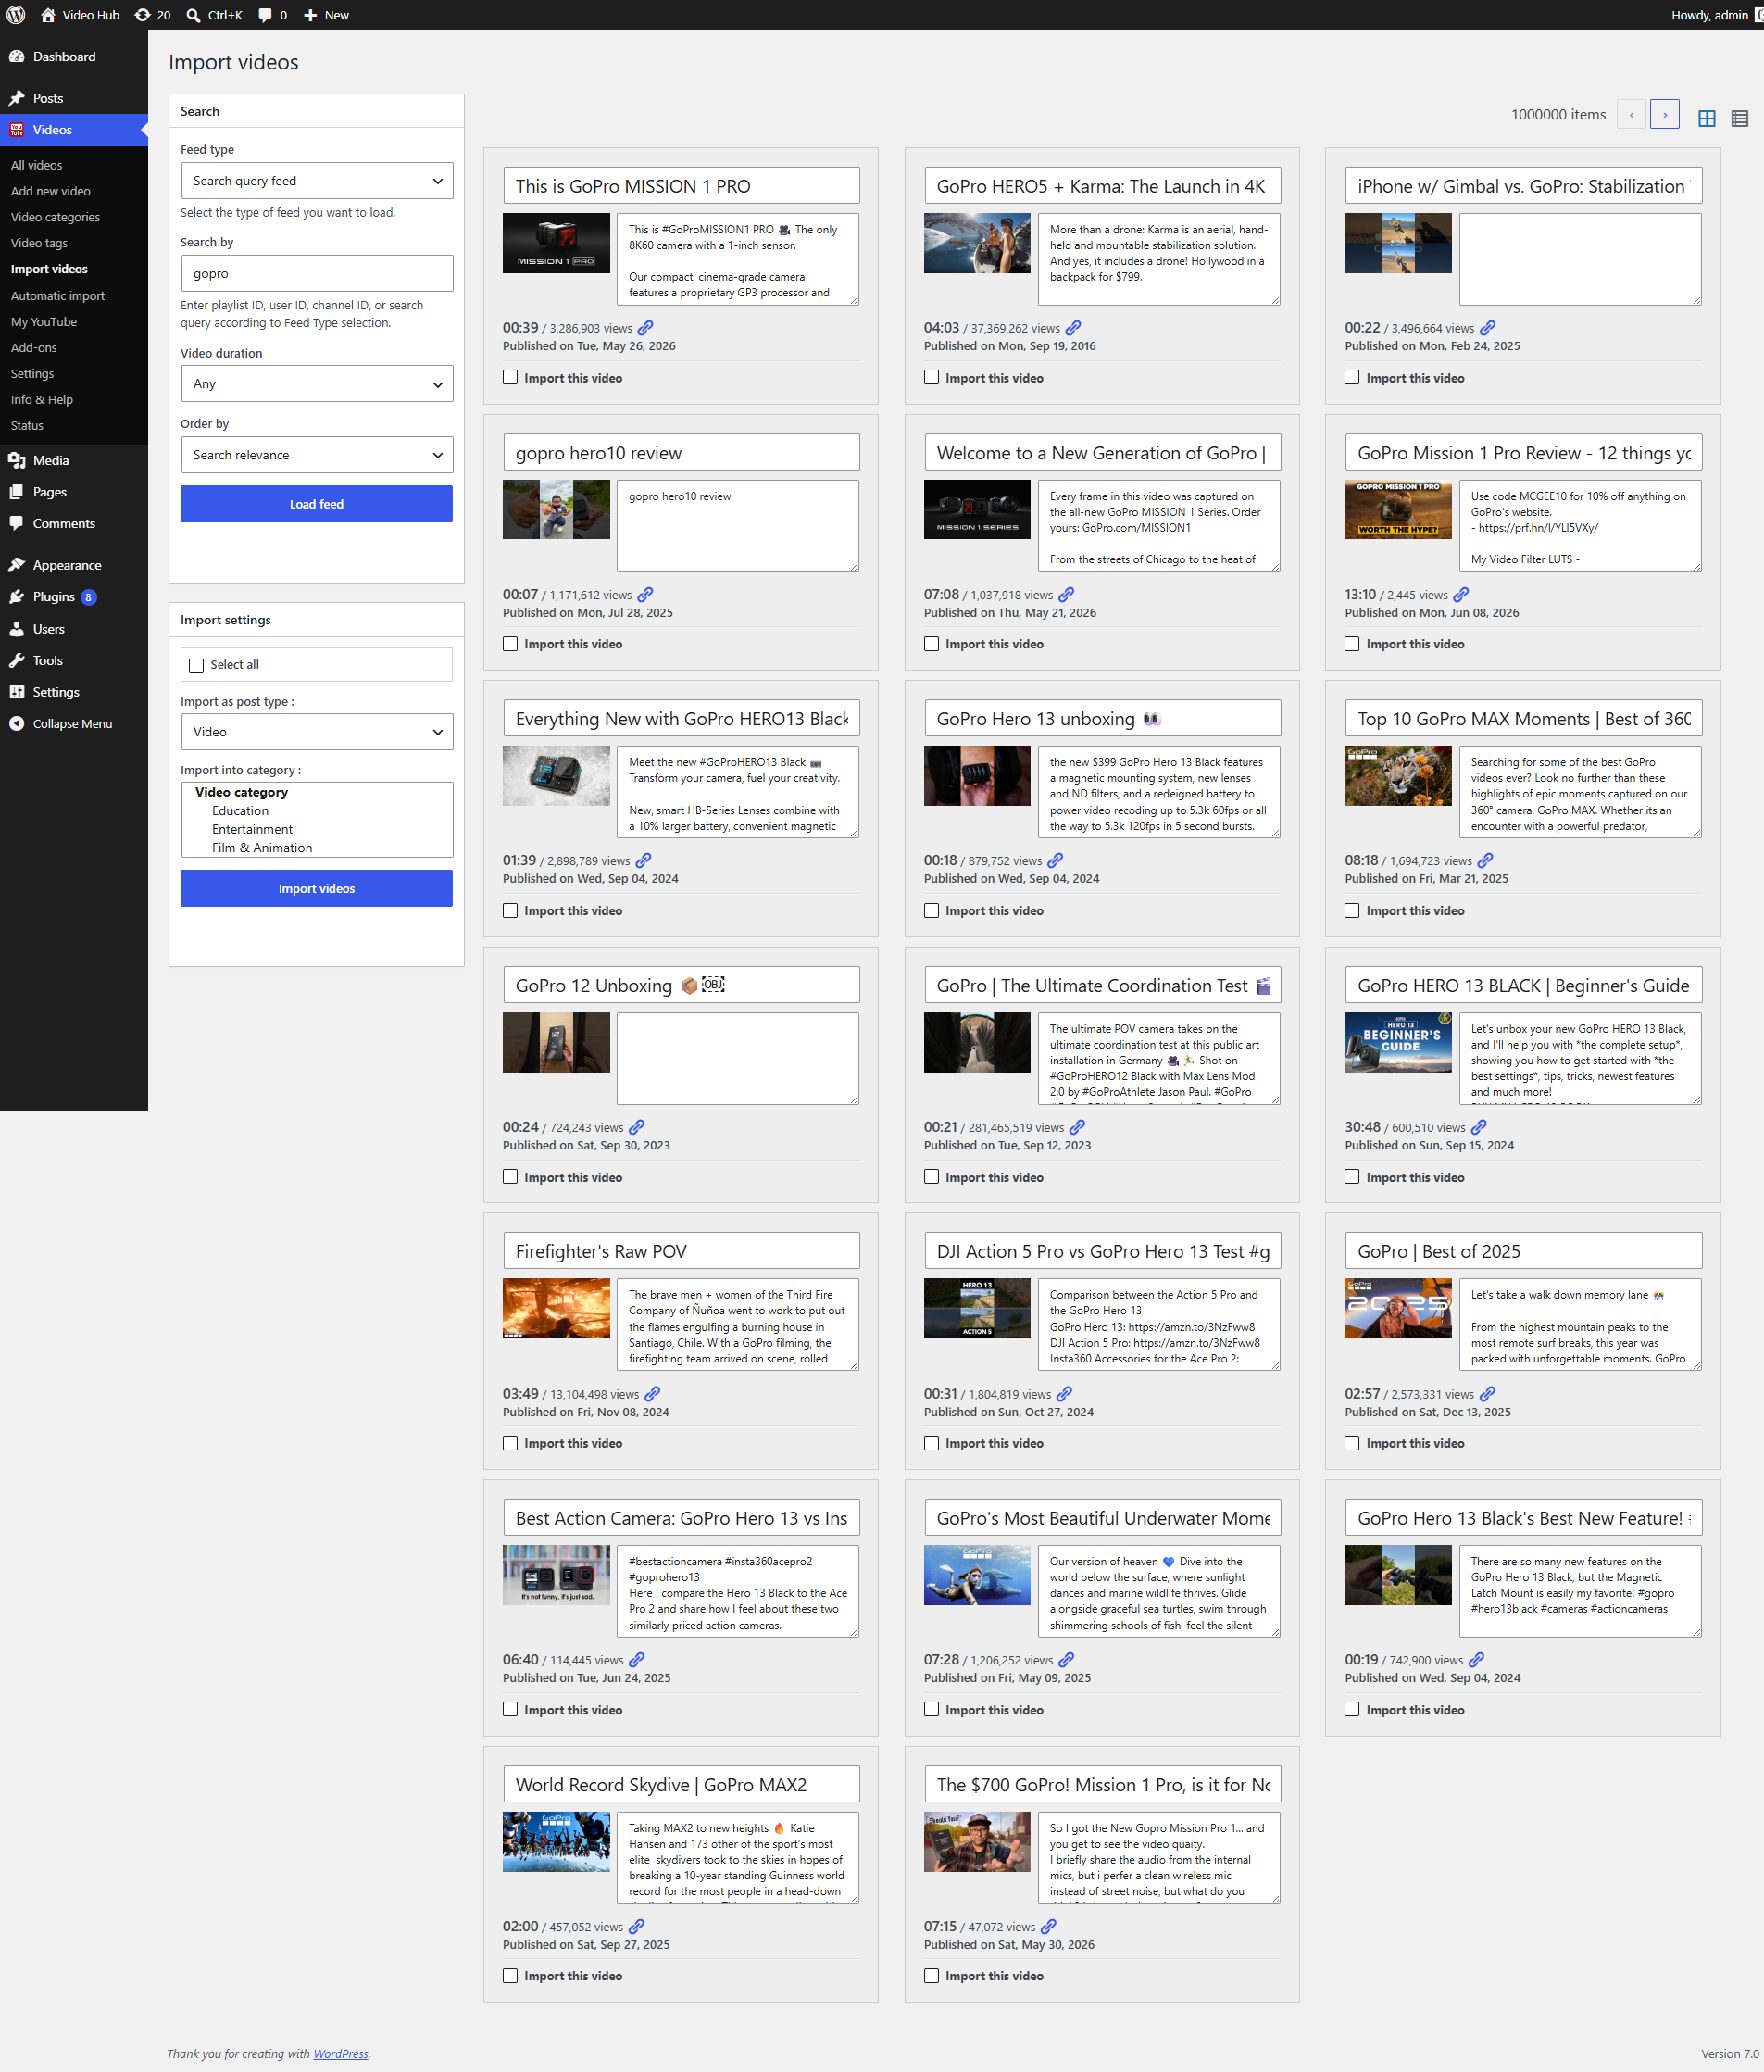The width and height of the screenshot is (1764, 2072).
Task: Open the Howdy, admin account menu
Action: [x=1715, y=15]
